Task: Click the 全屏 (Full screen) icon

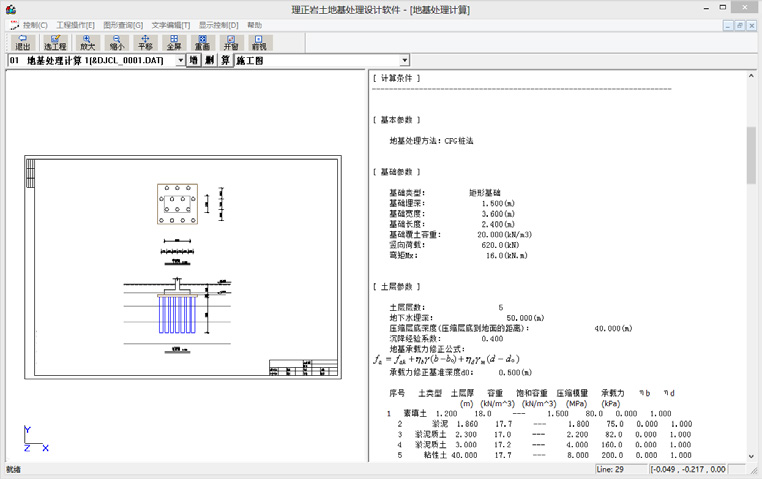Action: point(174,43)
